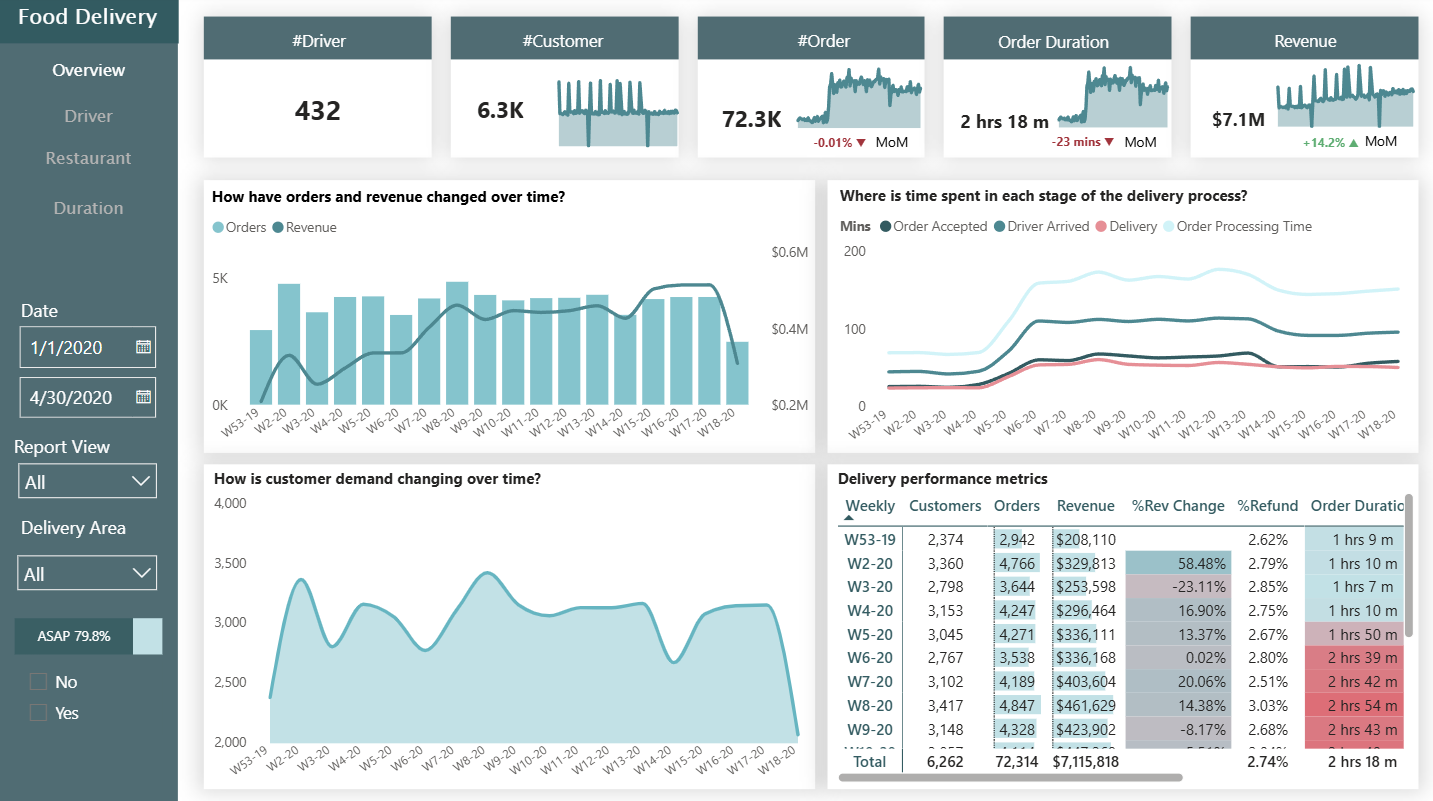Screen dimensions: 1433x801
Task: Click the table's vertical scrollbar
Action: click(x=1408, y=565)
